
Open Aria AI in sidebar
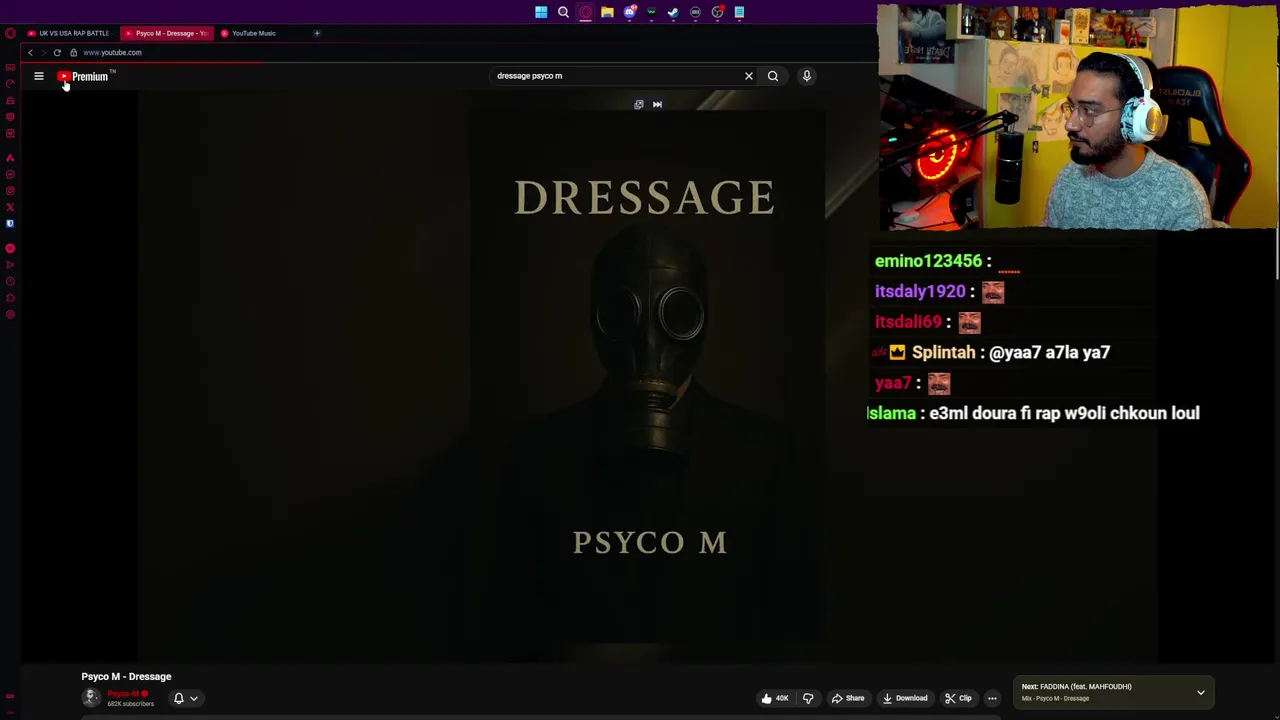[10, 158]
